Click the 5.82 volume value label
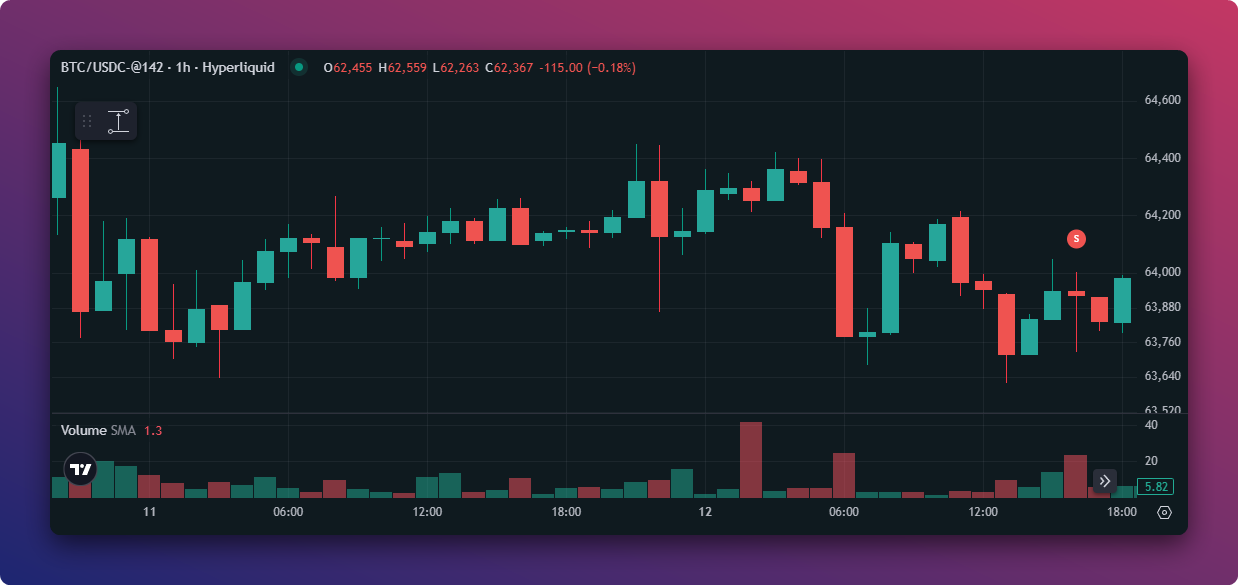The width and height of the screenshot is (1238, 585). coord(1156,487)
